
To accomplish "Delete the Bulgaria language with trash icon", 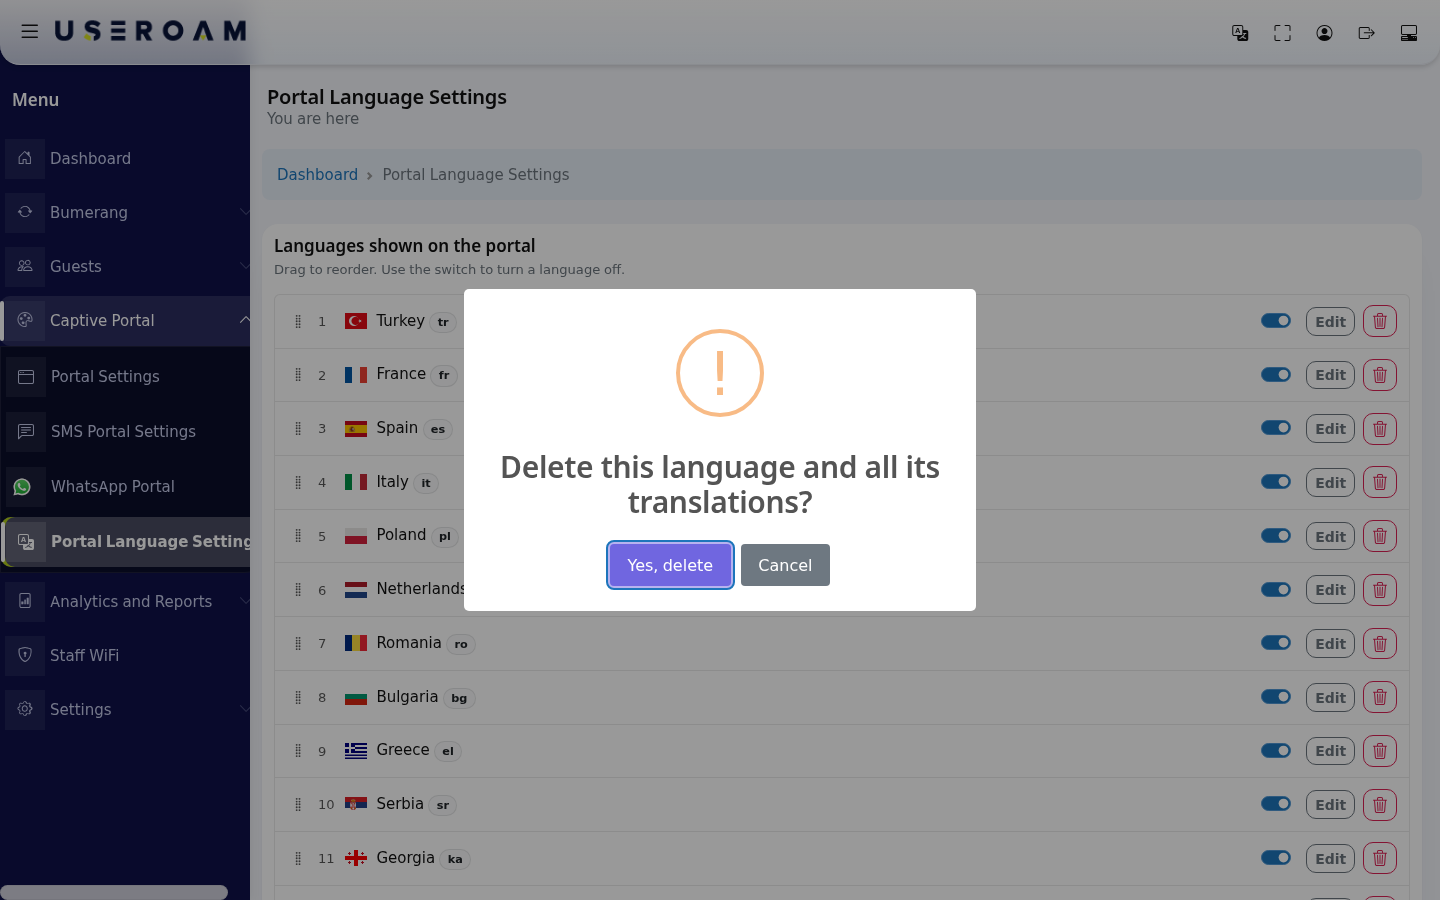I will (1380, 697).
